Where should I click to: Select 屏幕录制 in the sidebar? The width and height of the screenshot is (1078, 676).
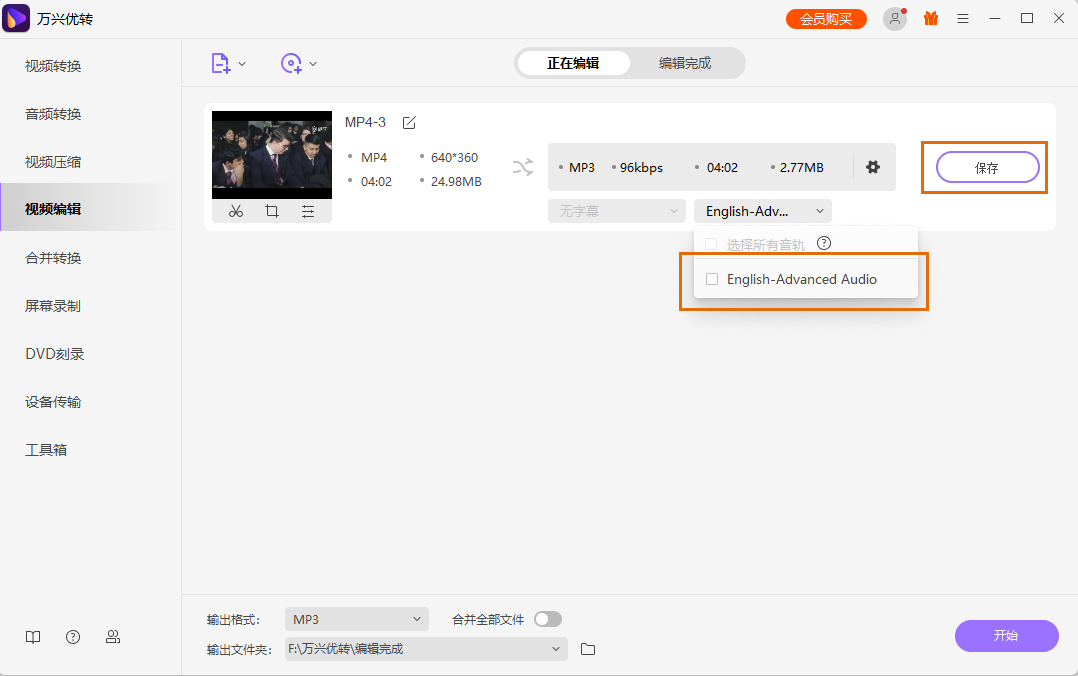pos(53,306)
